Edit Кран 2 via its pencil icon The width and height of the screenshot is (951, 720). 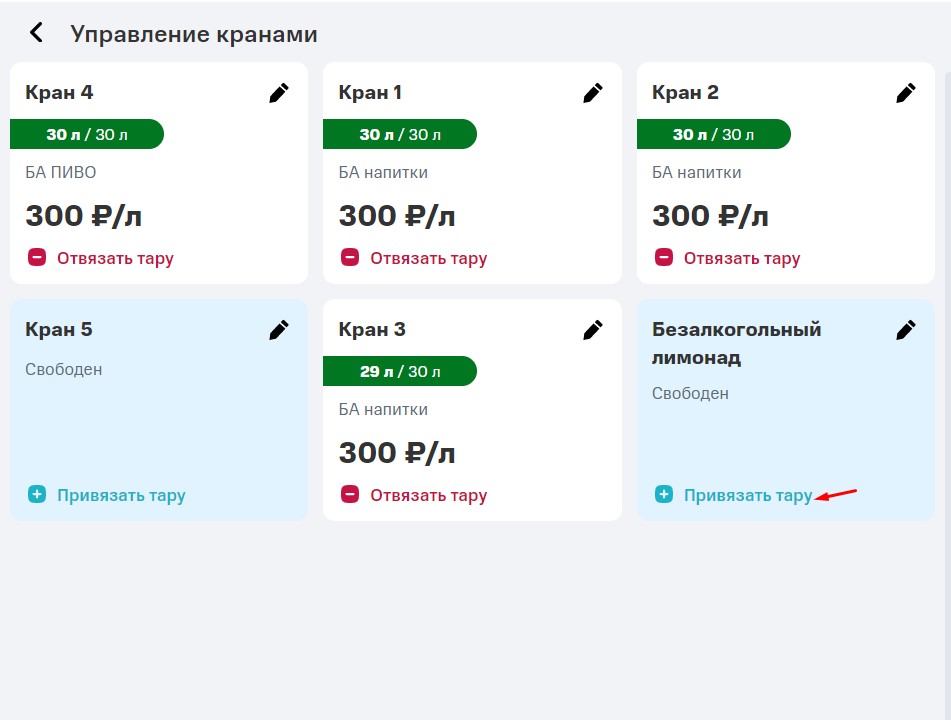(x=906, y=92)
